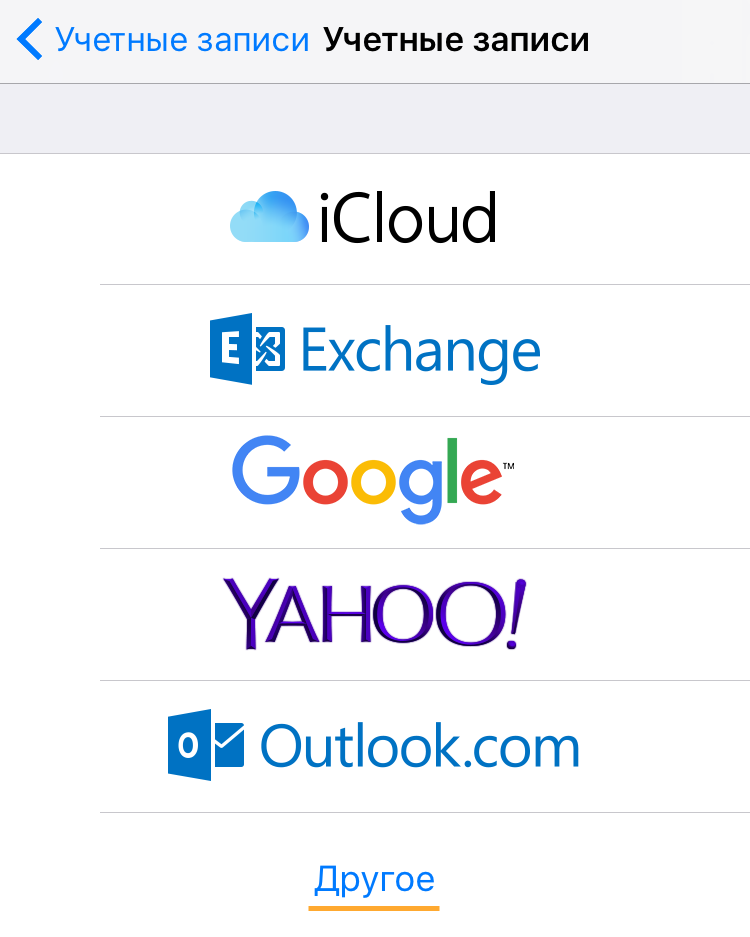This screenshot has width=750, height=937.
Task: Tap the Exchange logo icon
Action: click(247, 348)
